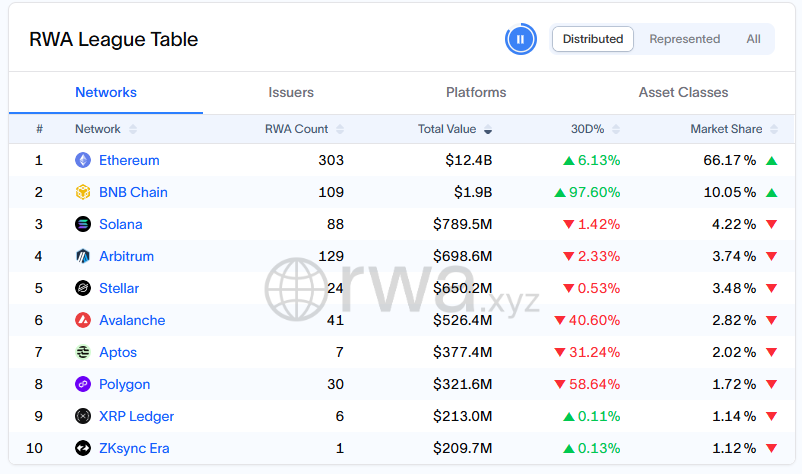Sort by 30D% column arrows
802x474 pixels.
click(x=616, y=129)
